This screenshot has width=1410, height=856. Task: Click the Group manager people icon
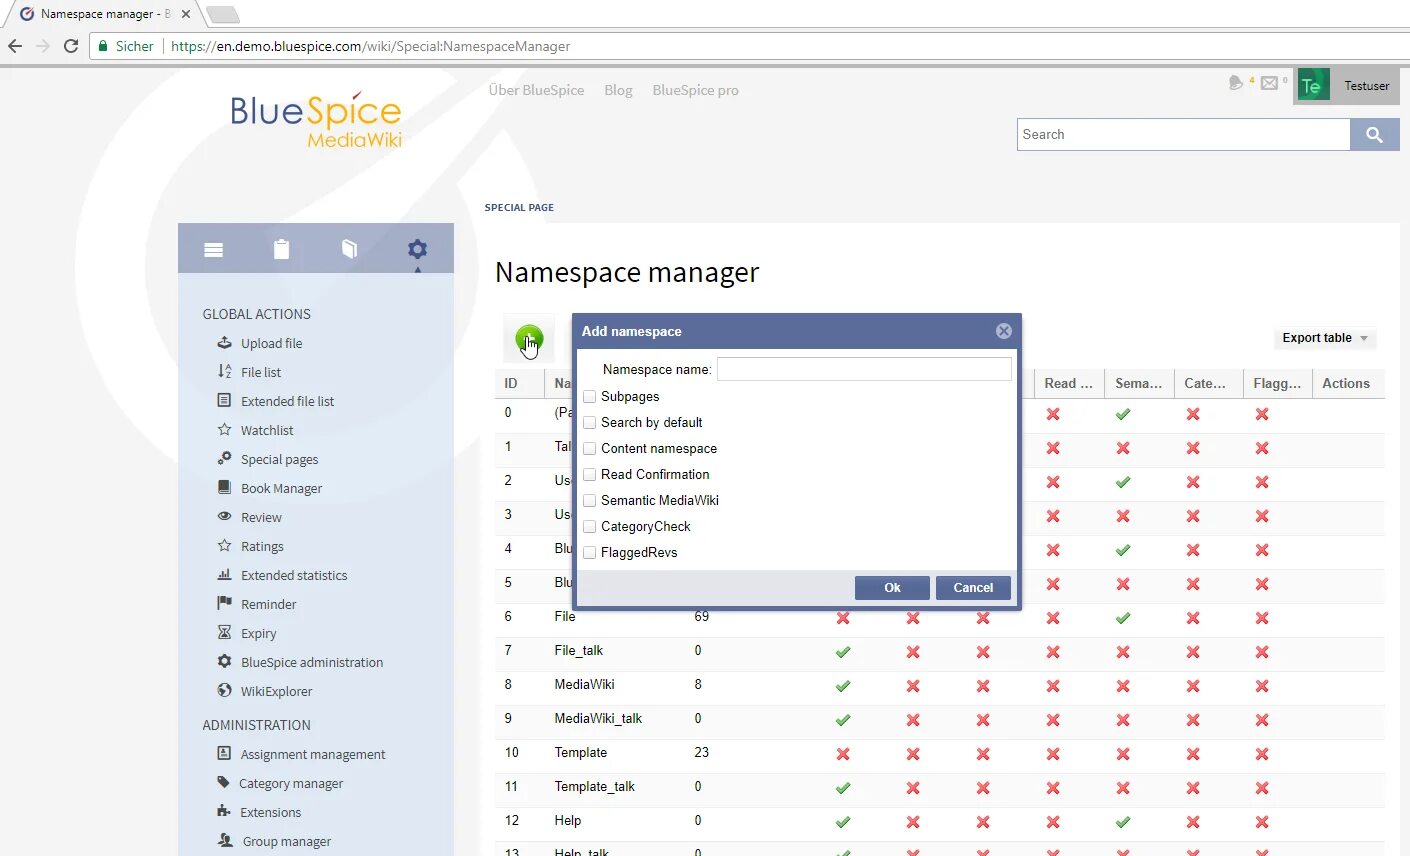(x=226, y=841)
